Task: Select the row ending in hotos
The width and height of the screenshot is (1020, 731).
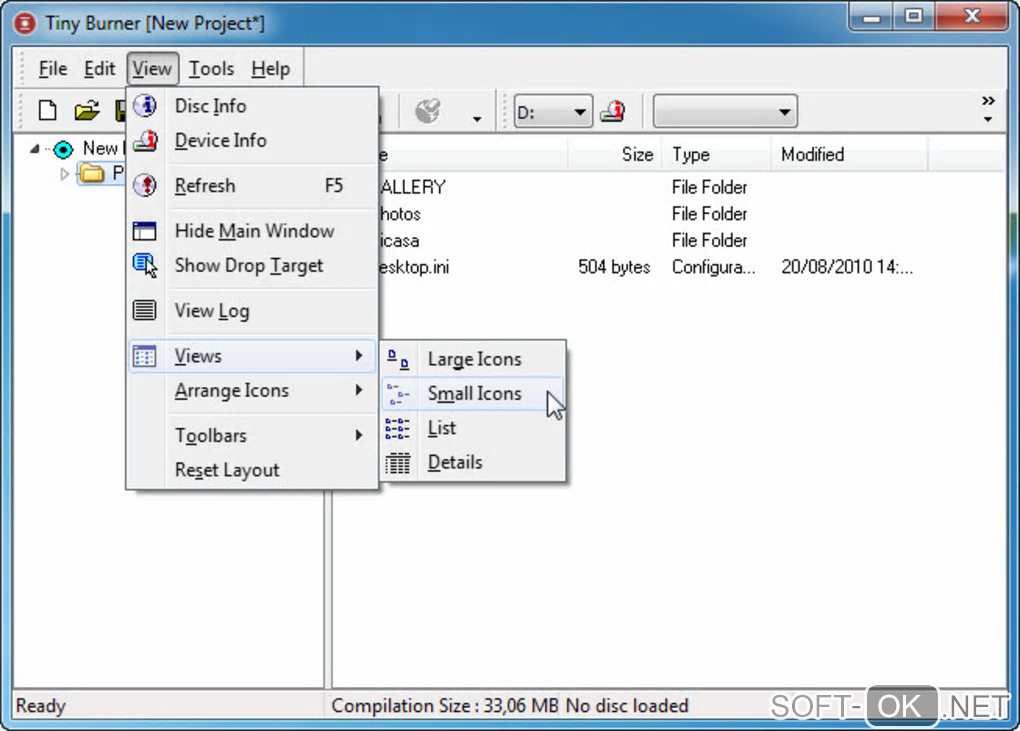Action: 401,214
